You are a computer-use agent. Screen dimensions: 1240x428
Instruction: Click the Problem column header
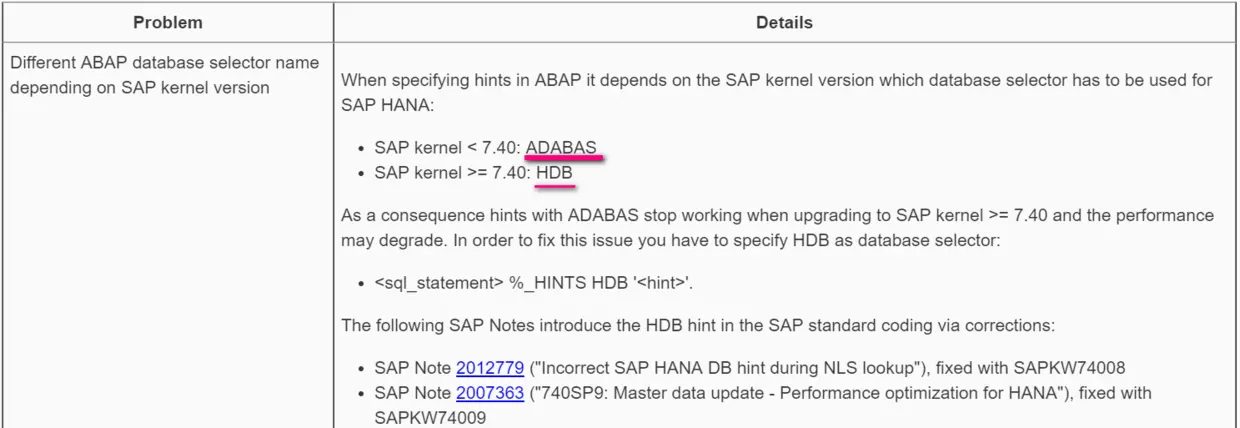click(167, 22)
